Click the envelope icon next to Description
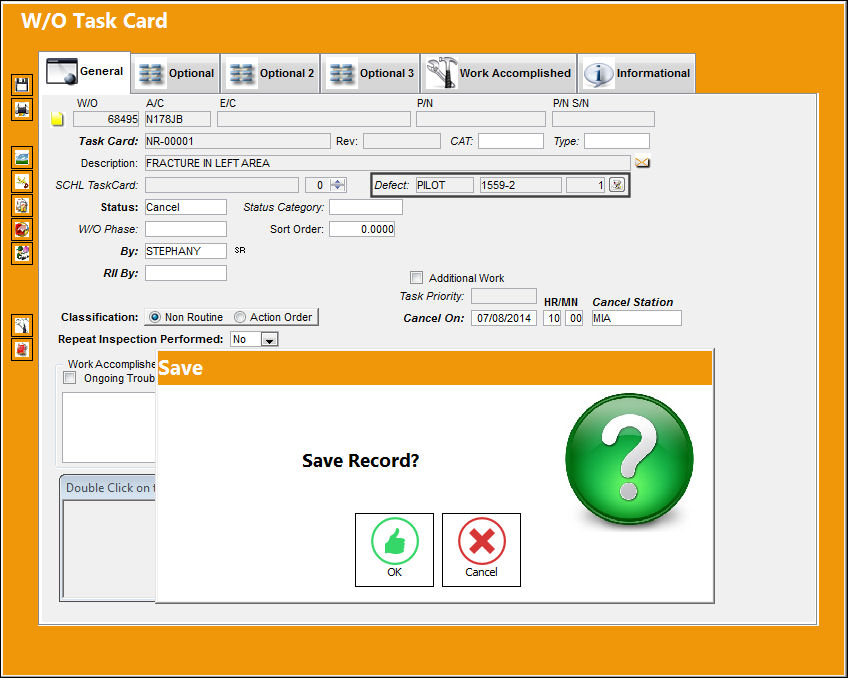The width and height of the screenshot is (848, 678). pyautogui.click(x=642, y=162)
